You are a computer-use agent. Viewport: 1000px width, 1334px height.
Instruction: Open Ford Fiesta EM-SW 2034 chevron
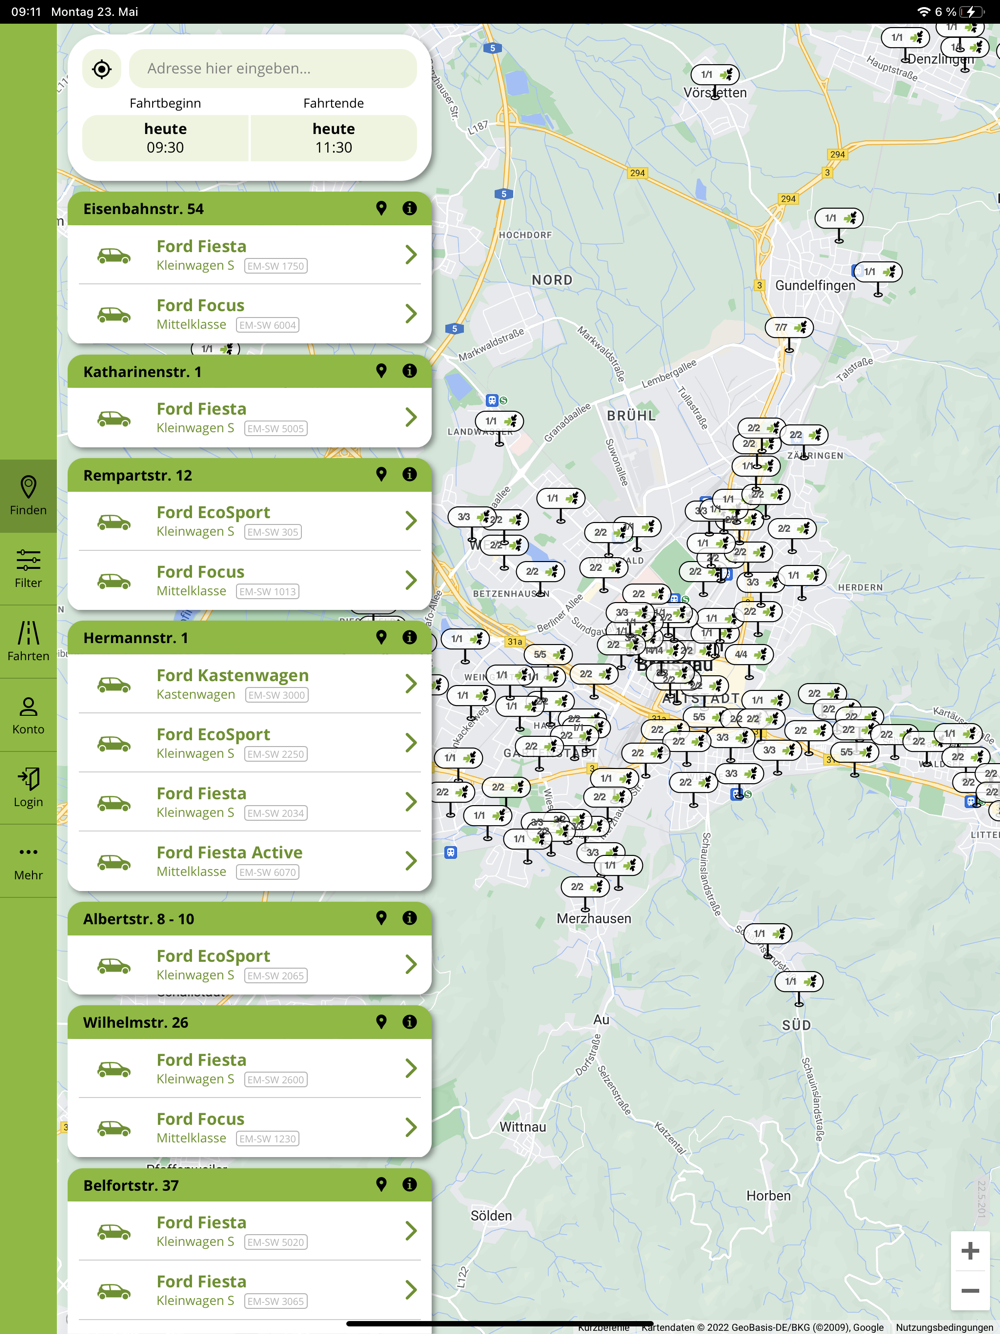[x=410, y=802]
